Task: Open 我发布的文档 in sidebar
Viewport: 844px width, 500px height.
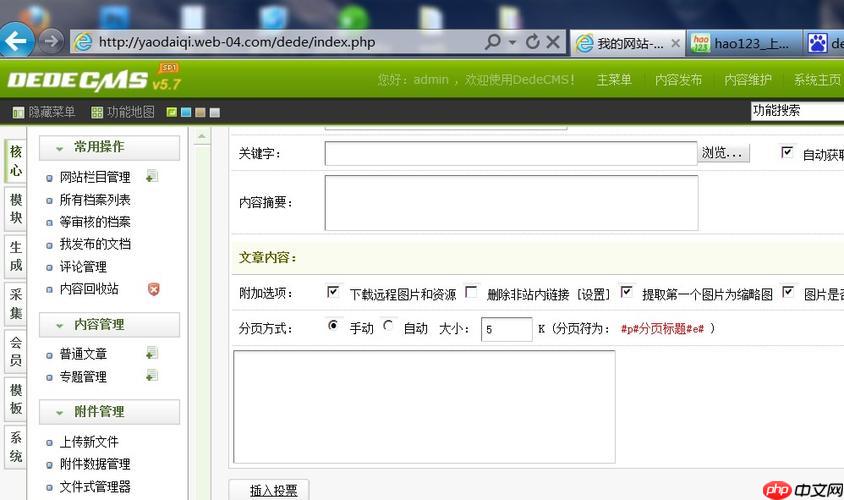Action: [95, 244]
